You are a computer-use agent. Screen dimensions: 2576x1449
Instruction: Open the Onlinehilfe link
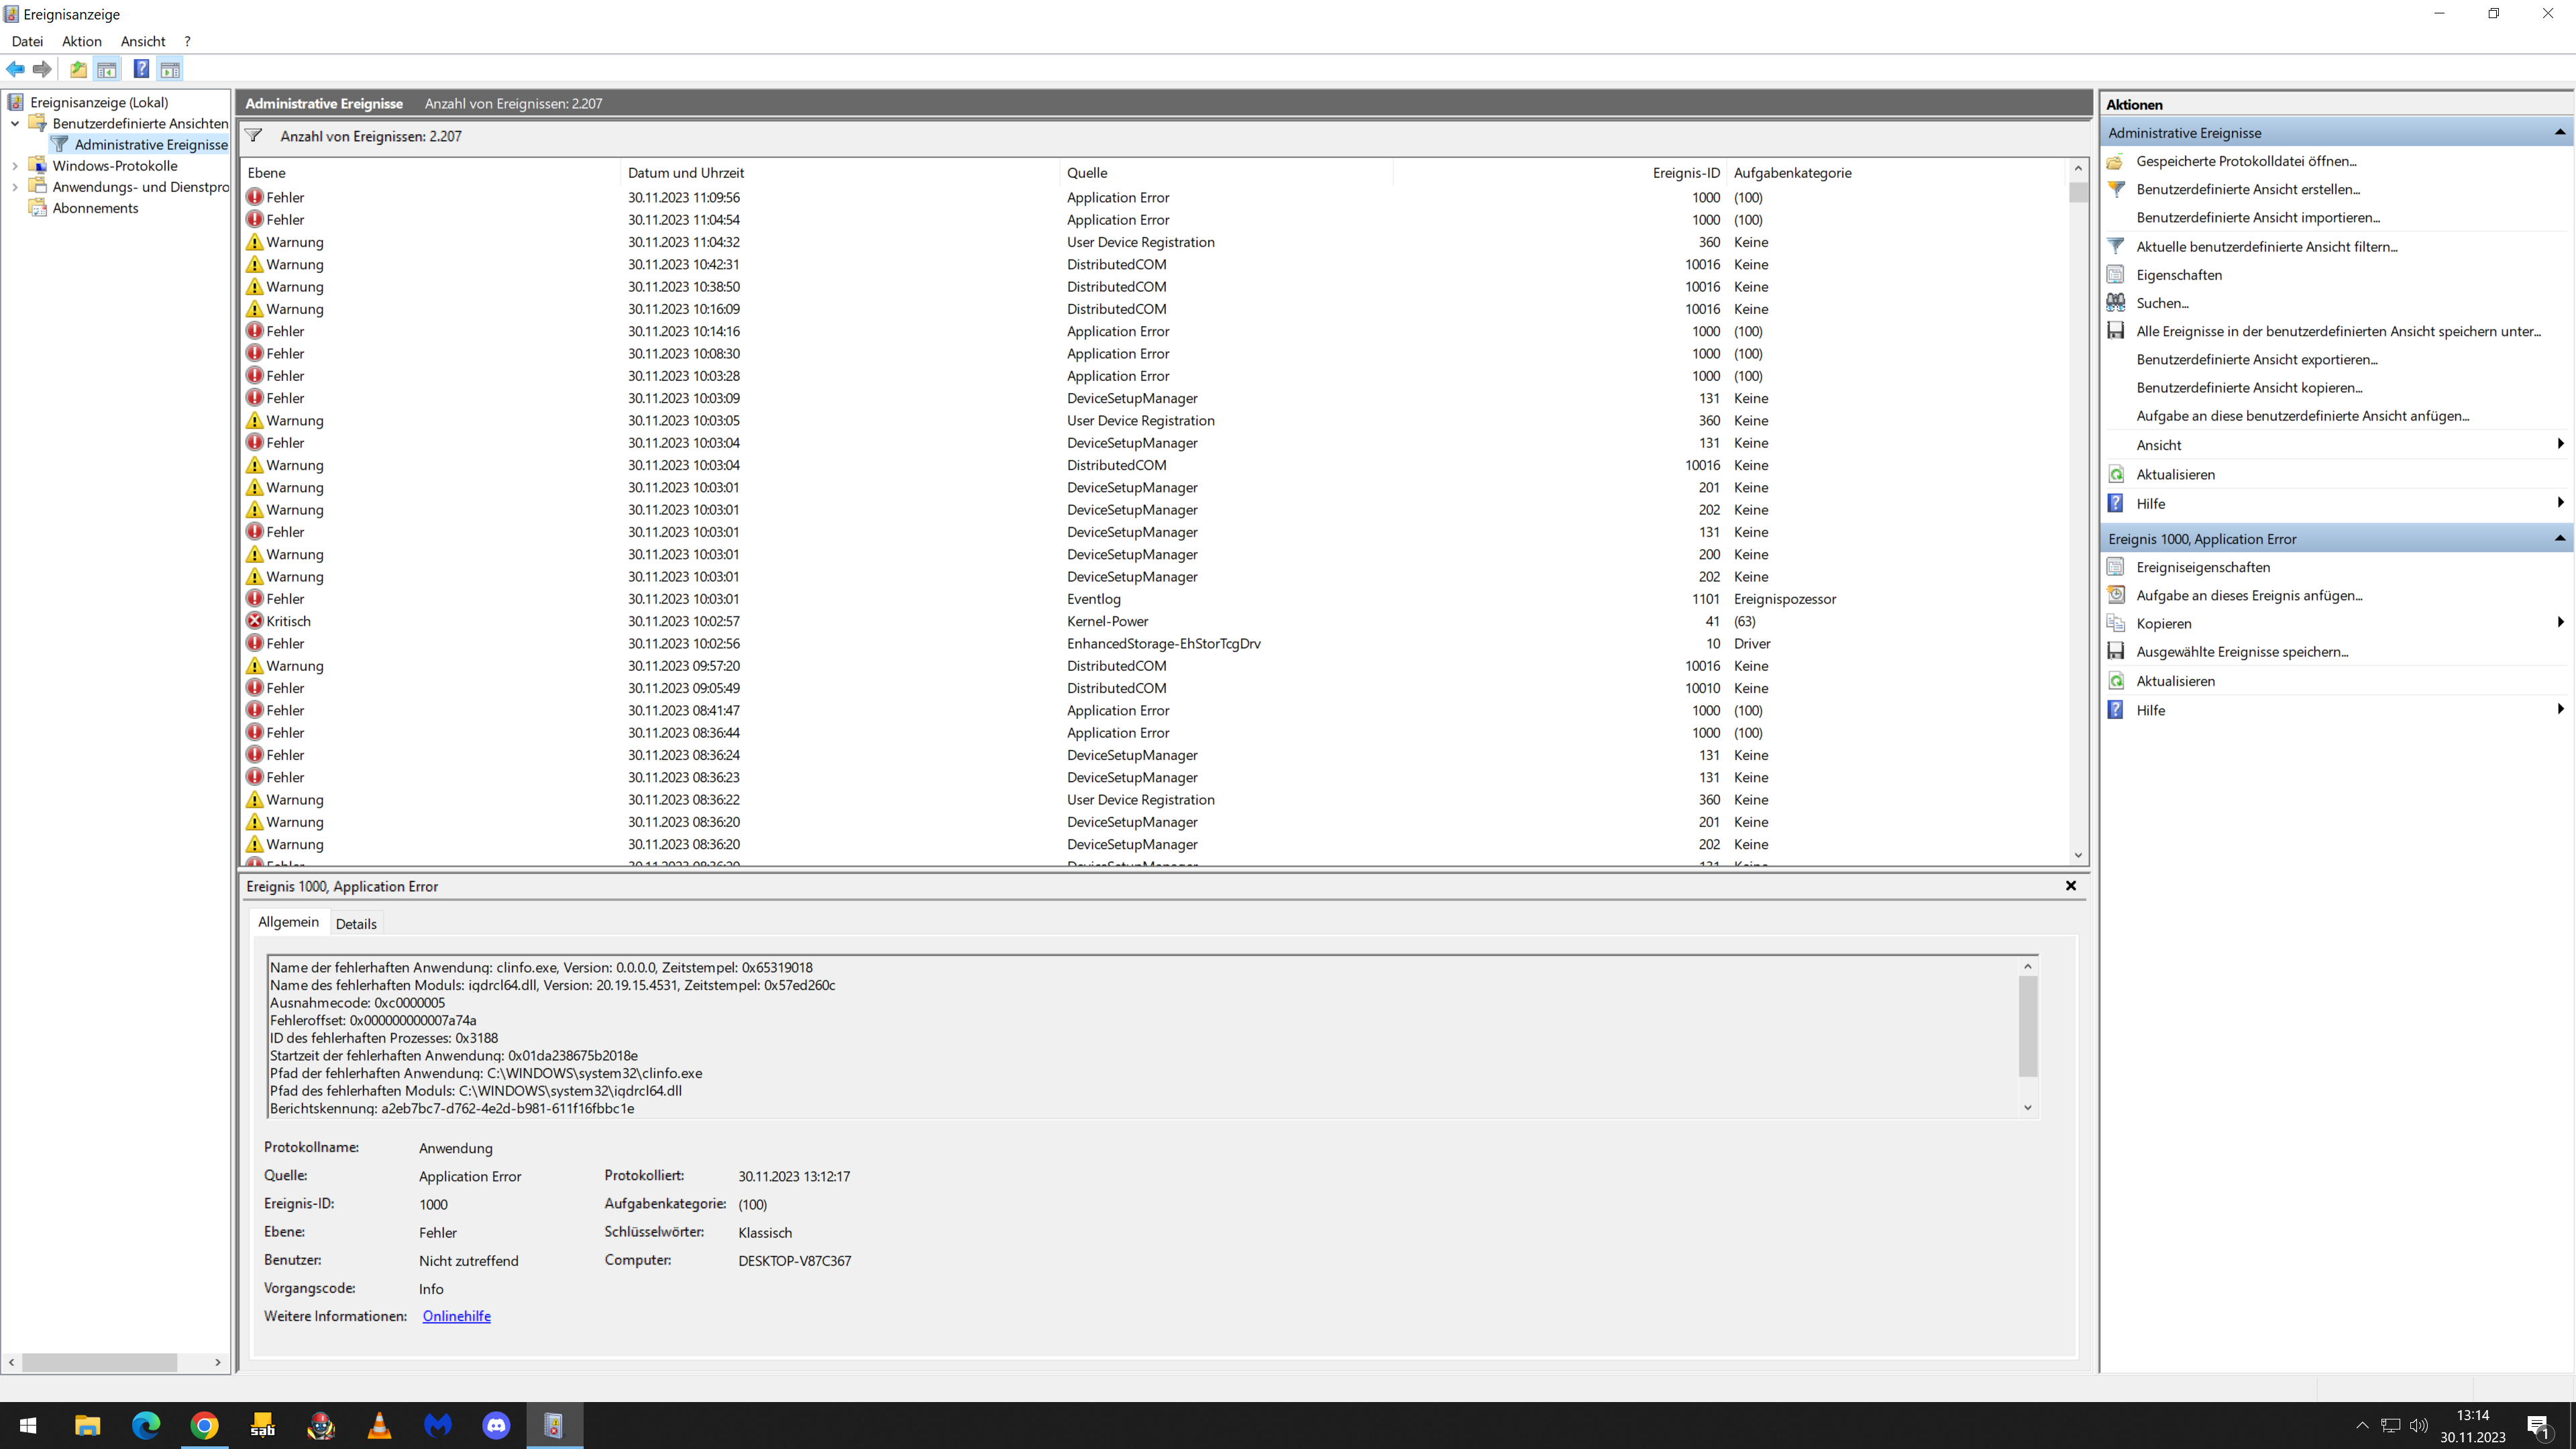(456, 1316)
